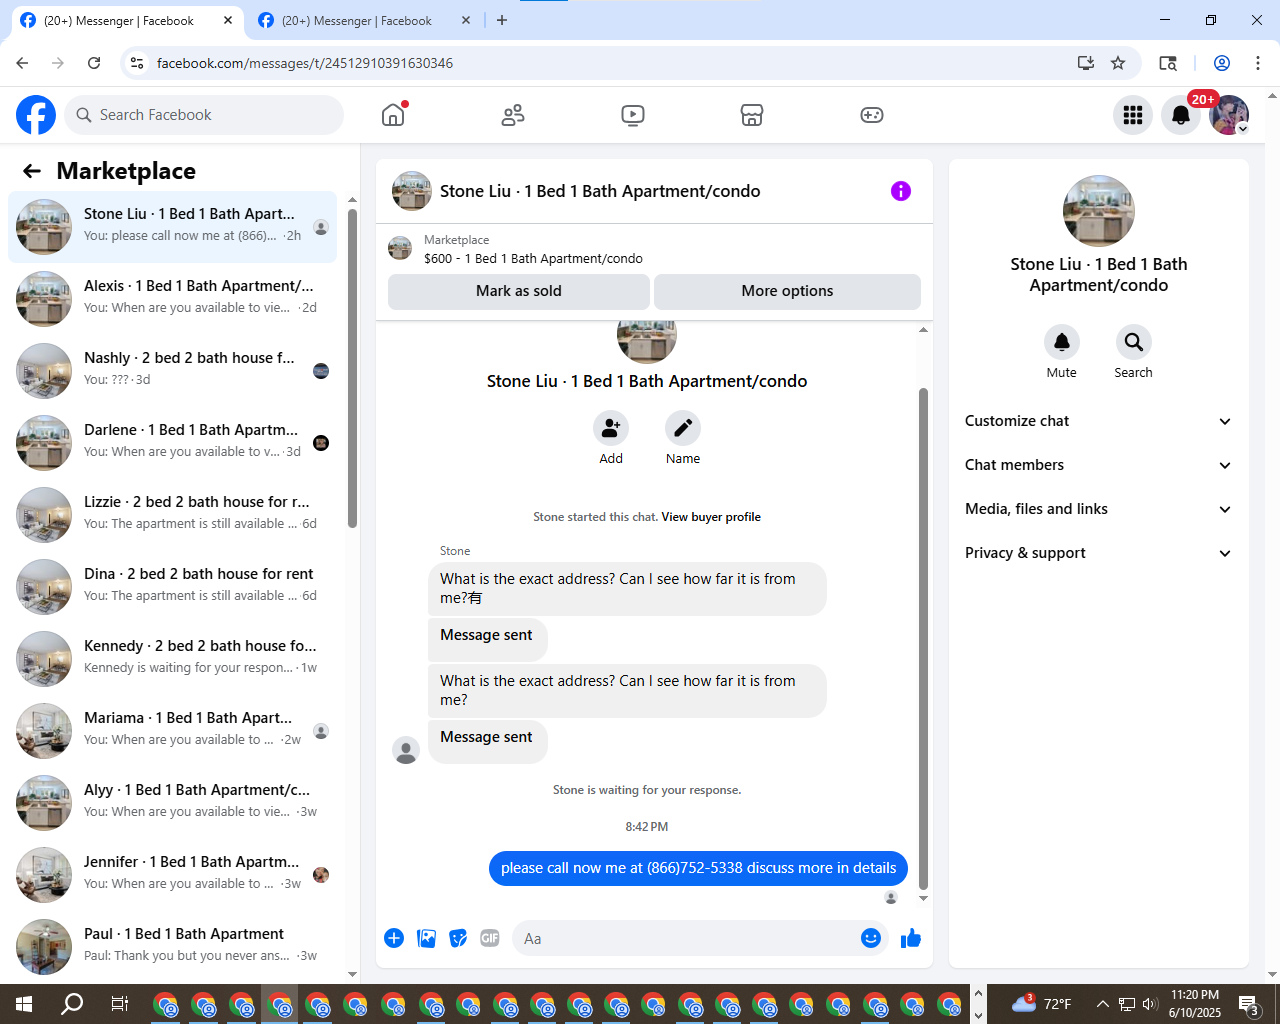Reload the page in browser toolbar
1280x1024 pixels.
pyautogui.click(x=94, y=63)
